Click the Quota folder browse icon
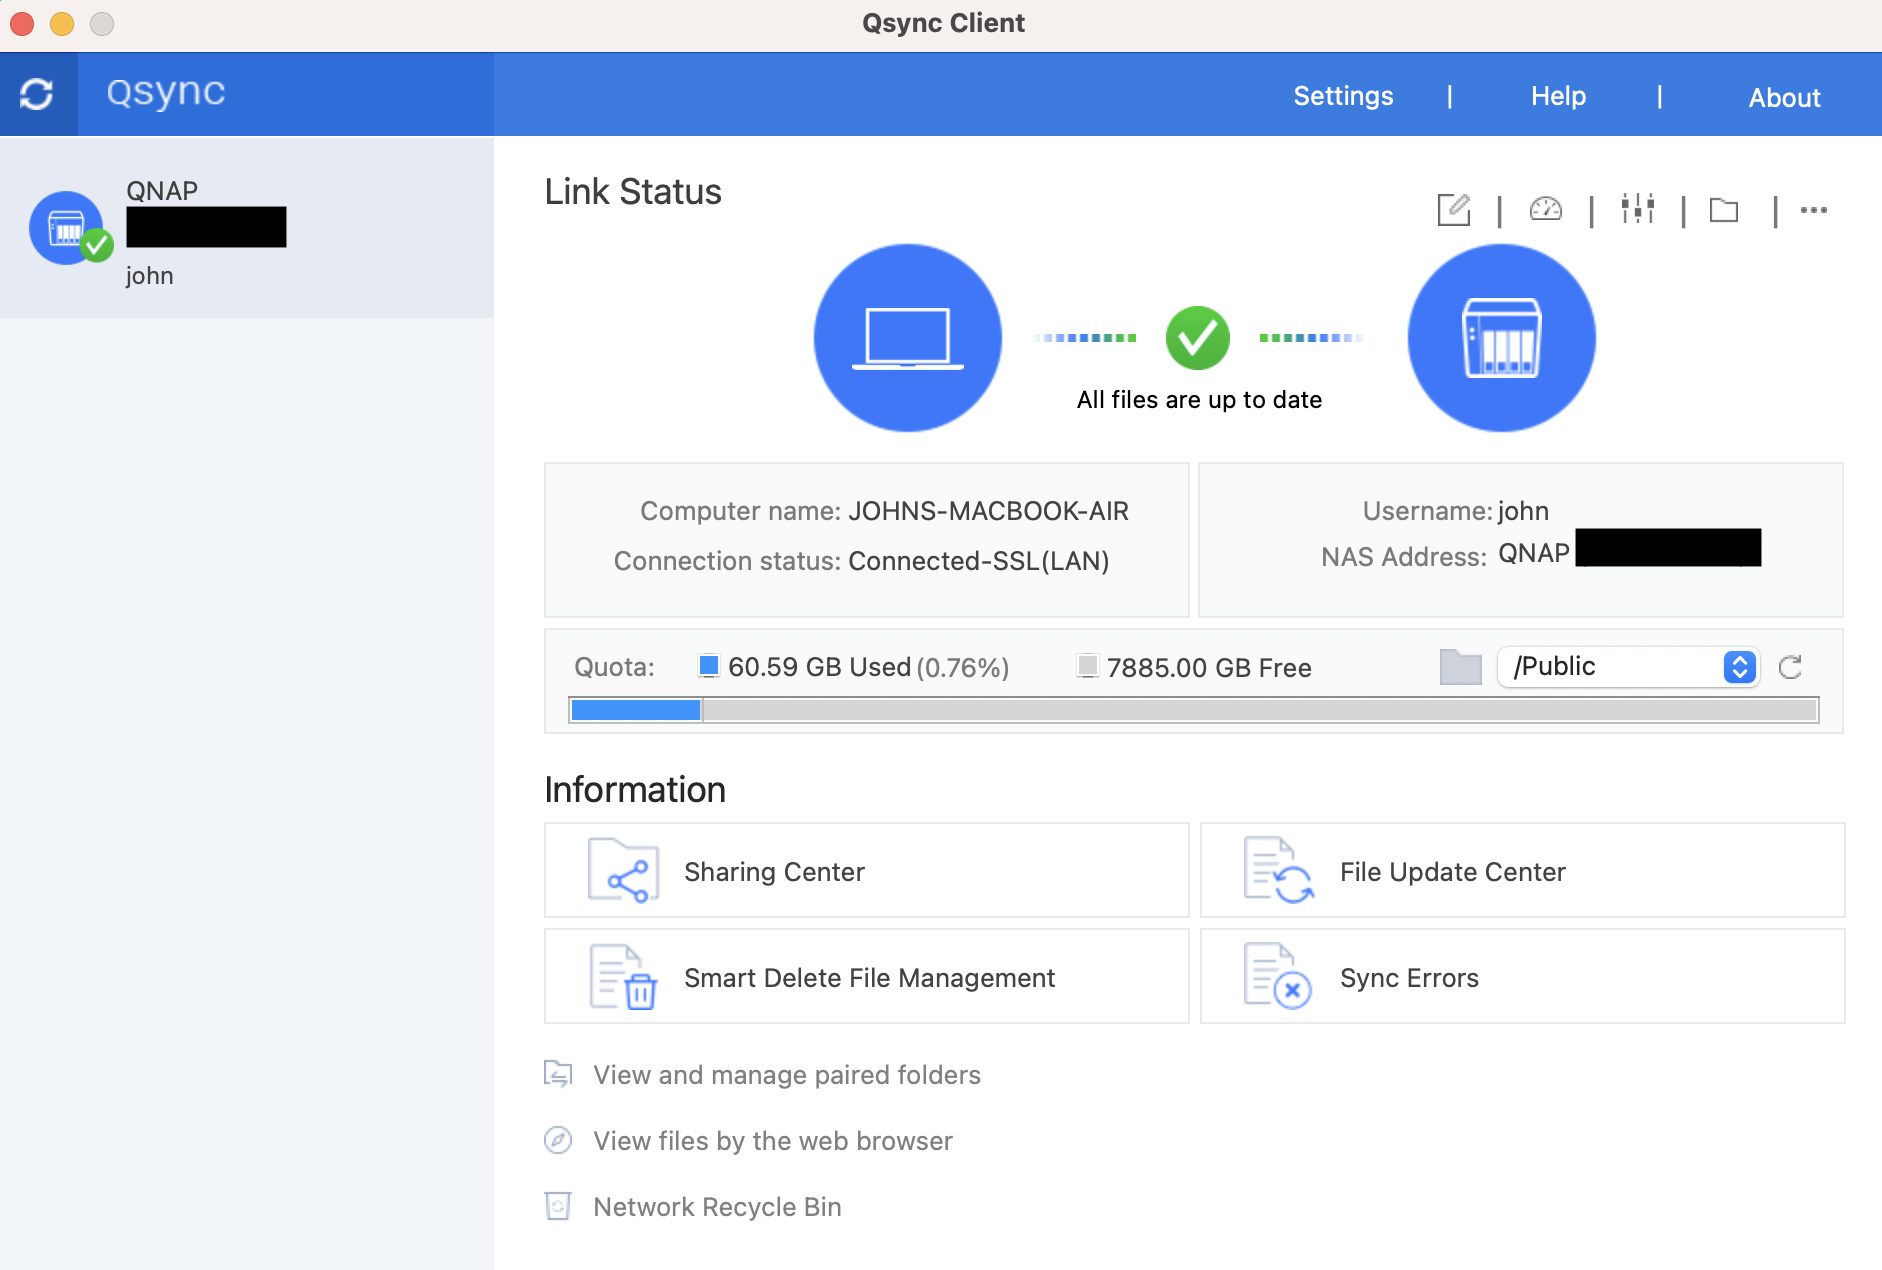This screenshot has height=1270, width=1882. pyautogui.click(x=1460, y=665)
